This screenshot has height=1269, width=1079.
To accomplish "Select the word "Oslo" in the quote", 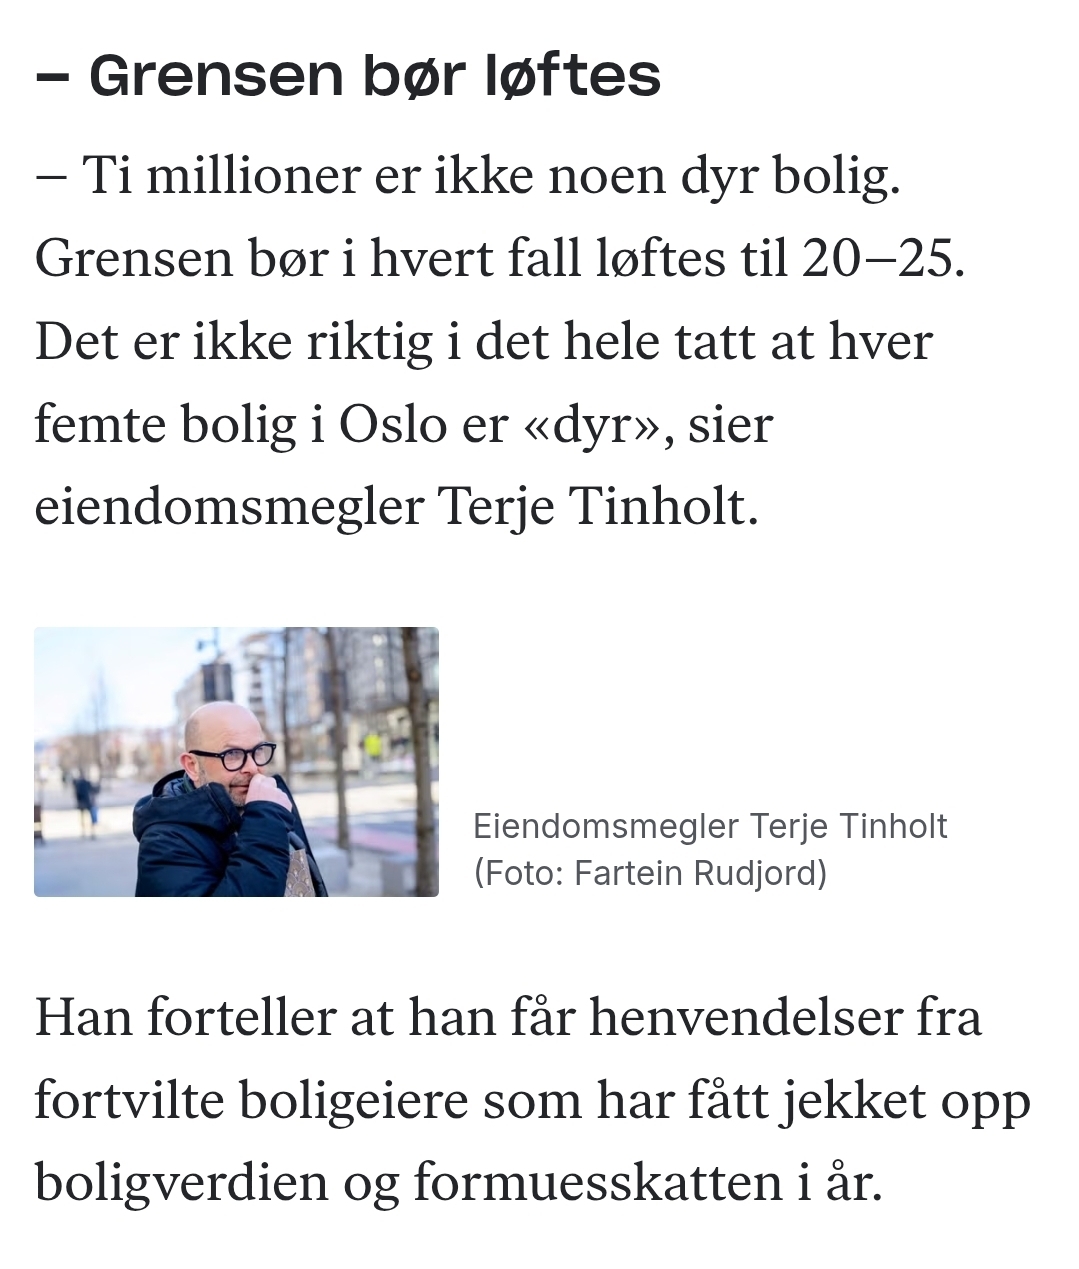I will click(392, 424).
